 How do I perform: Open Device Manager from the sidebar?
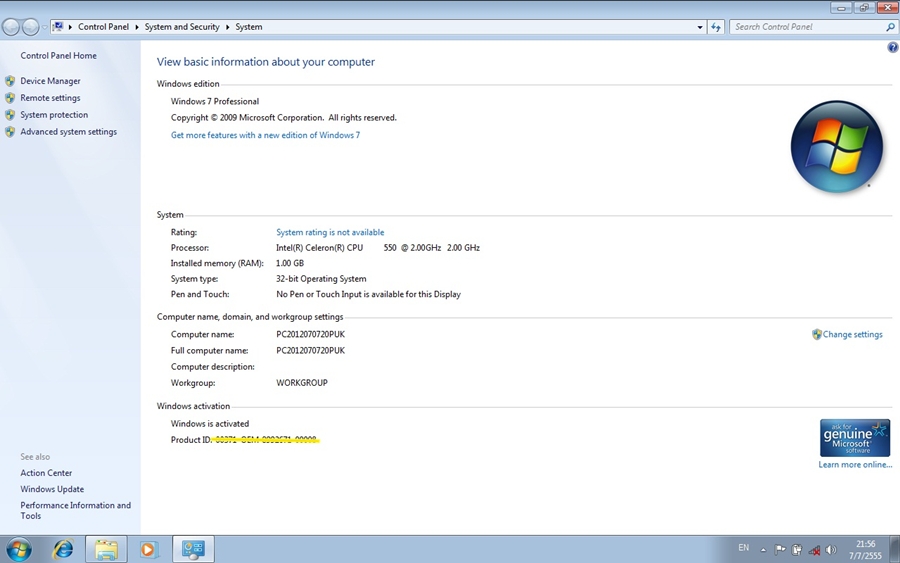point(50,81)
